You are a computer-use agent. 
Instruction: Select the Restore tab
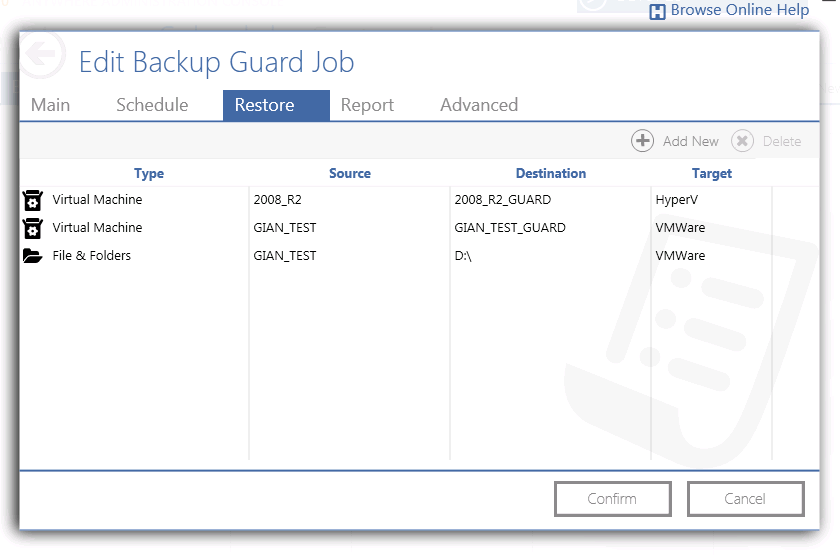[x=276, y=105]
